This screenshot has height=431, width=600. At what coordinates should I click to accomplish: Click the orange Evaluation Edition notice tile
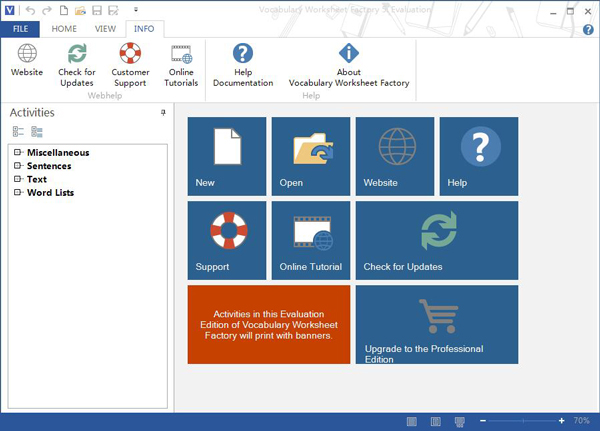tap(269, 325)
